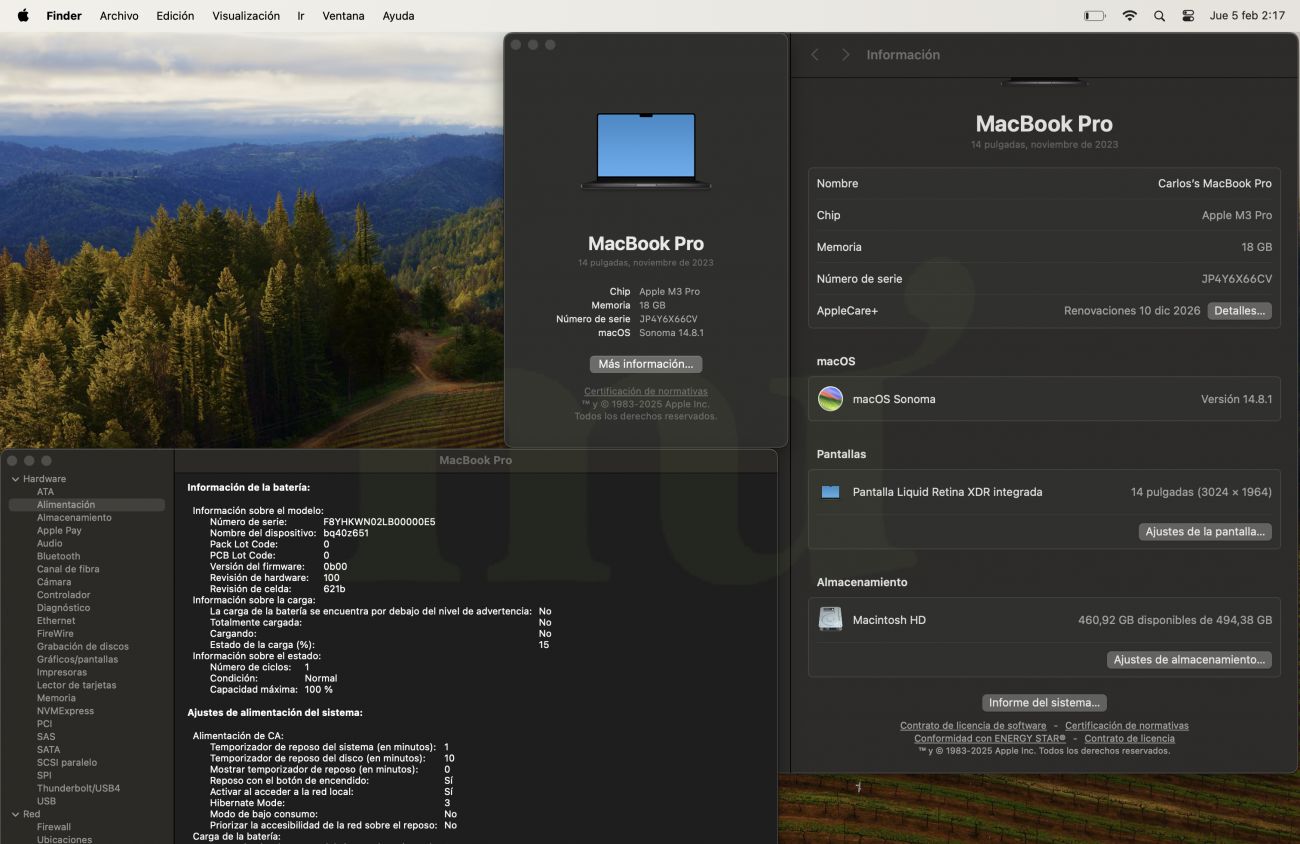Open Contrato de licencia de software link
Image resolution: width=1300 pixels, height=844 pixels.
[x=972, y=726]
